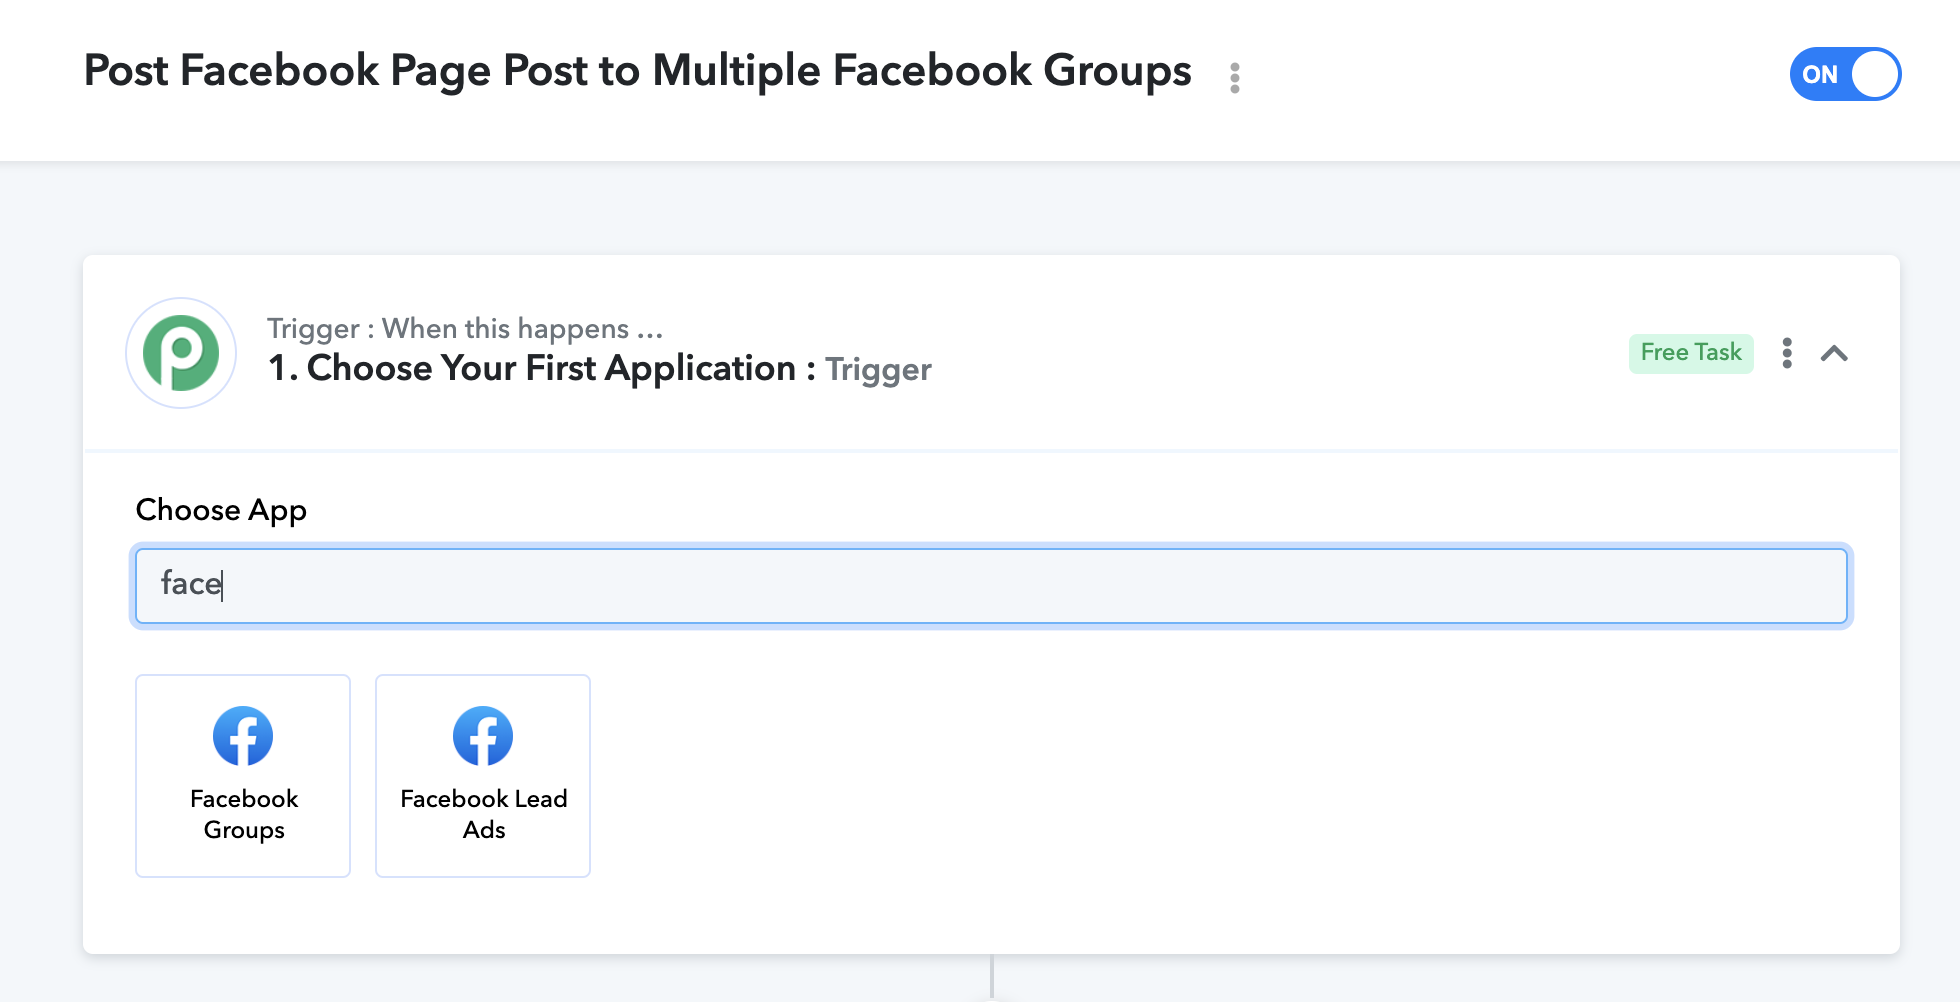This screenshot has width=1960, height=1002.
Task: Open workflow title three-dot options menu
Action: pyautogui.click(x=1235, y=77)
